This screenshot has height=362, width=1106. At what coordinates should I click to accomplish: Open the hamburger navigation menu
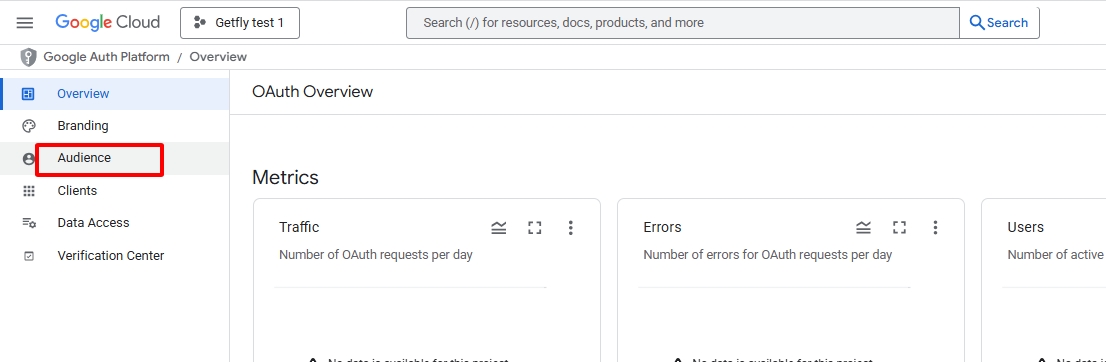(x=25, y=23)
